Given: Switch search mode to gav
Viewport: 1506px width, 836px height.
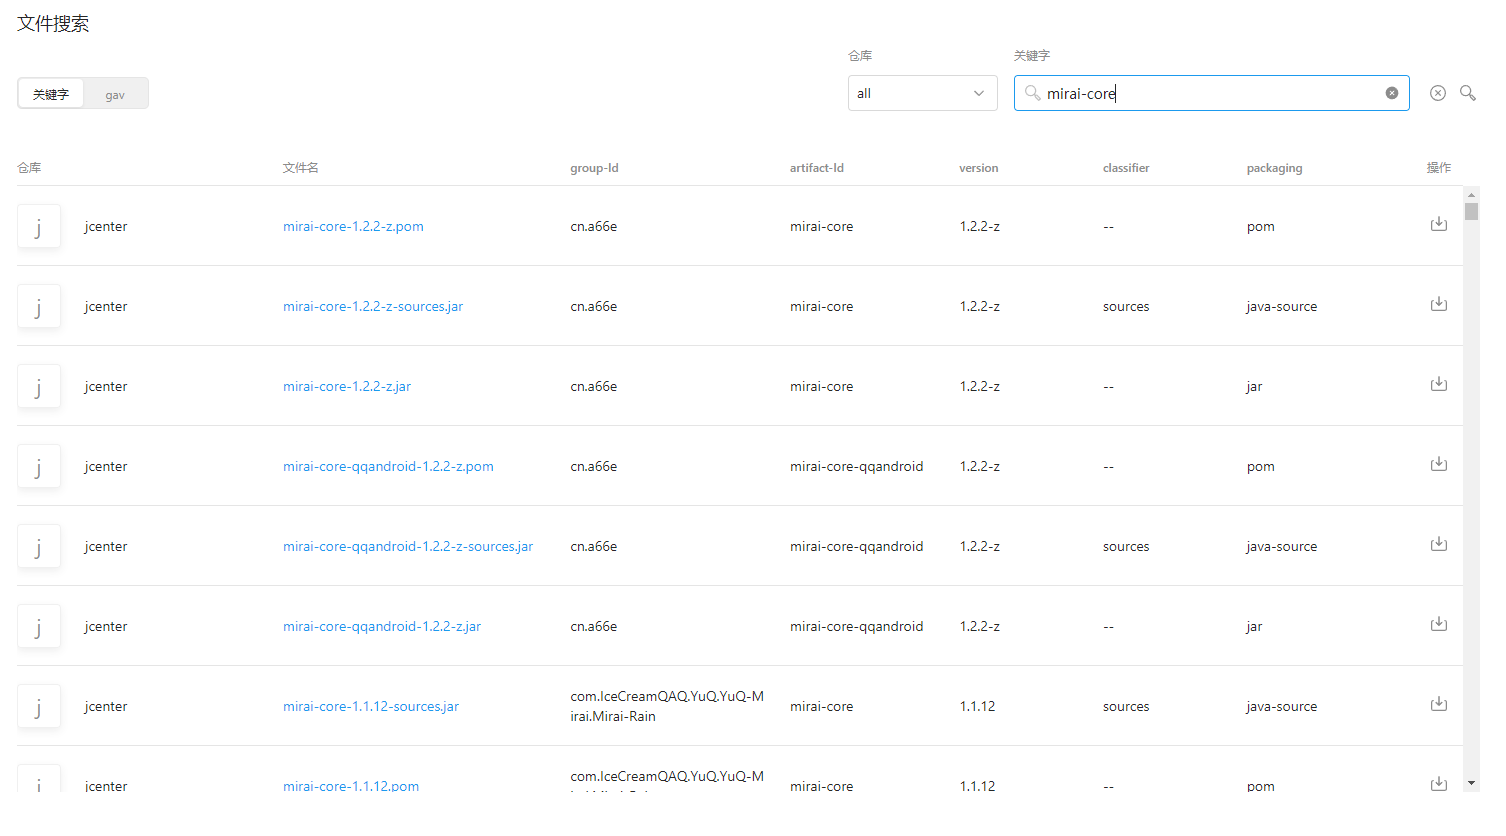Looking at the screenshot, I should click(115, 94).
